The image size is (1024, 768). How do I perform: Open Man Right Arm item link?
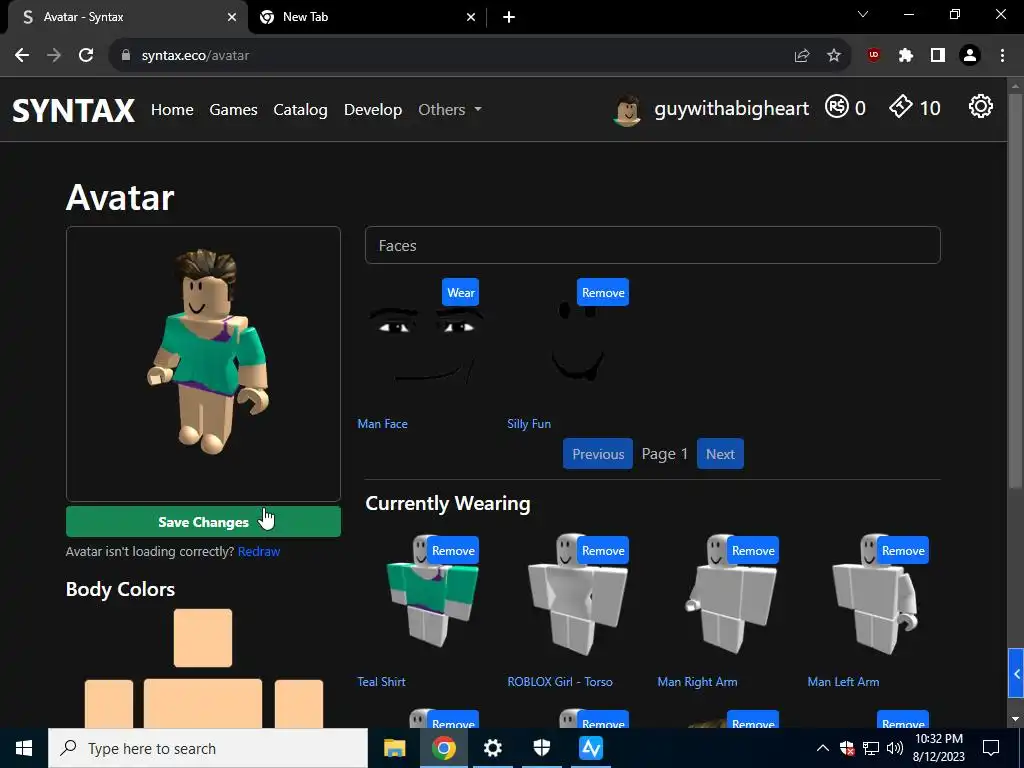(697, 682)
